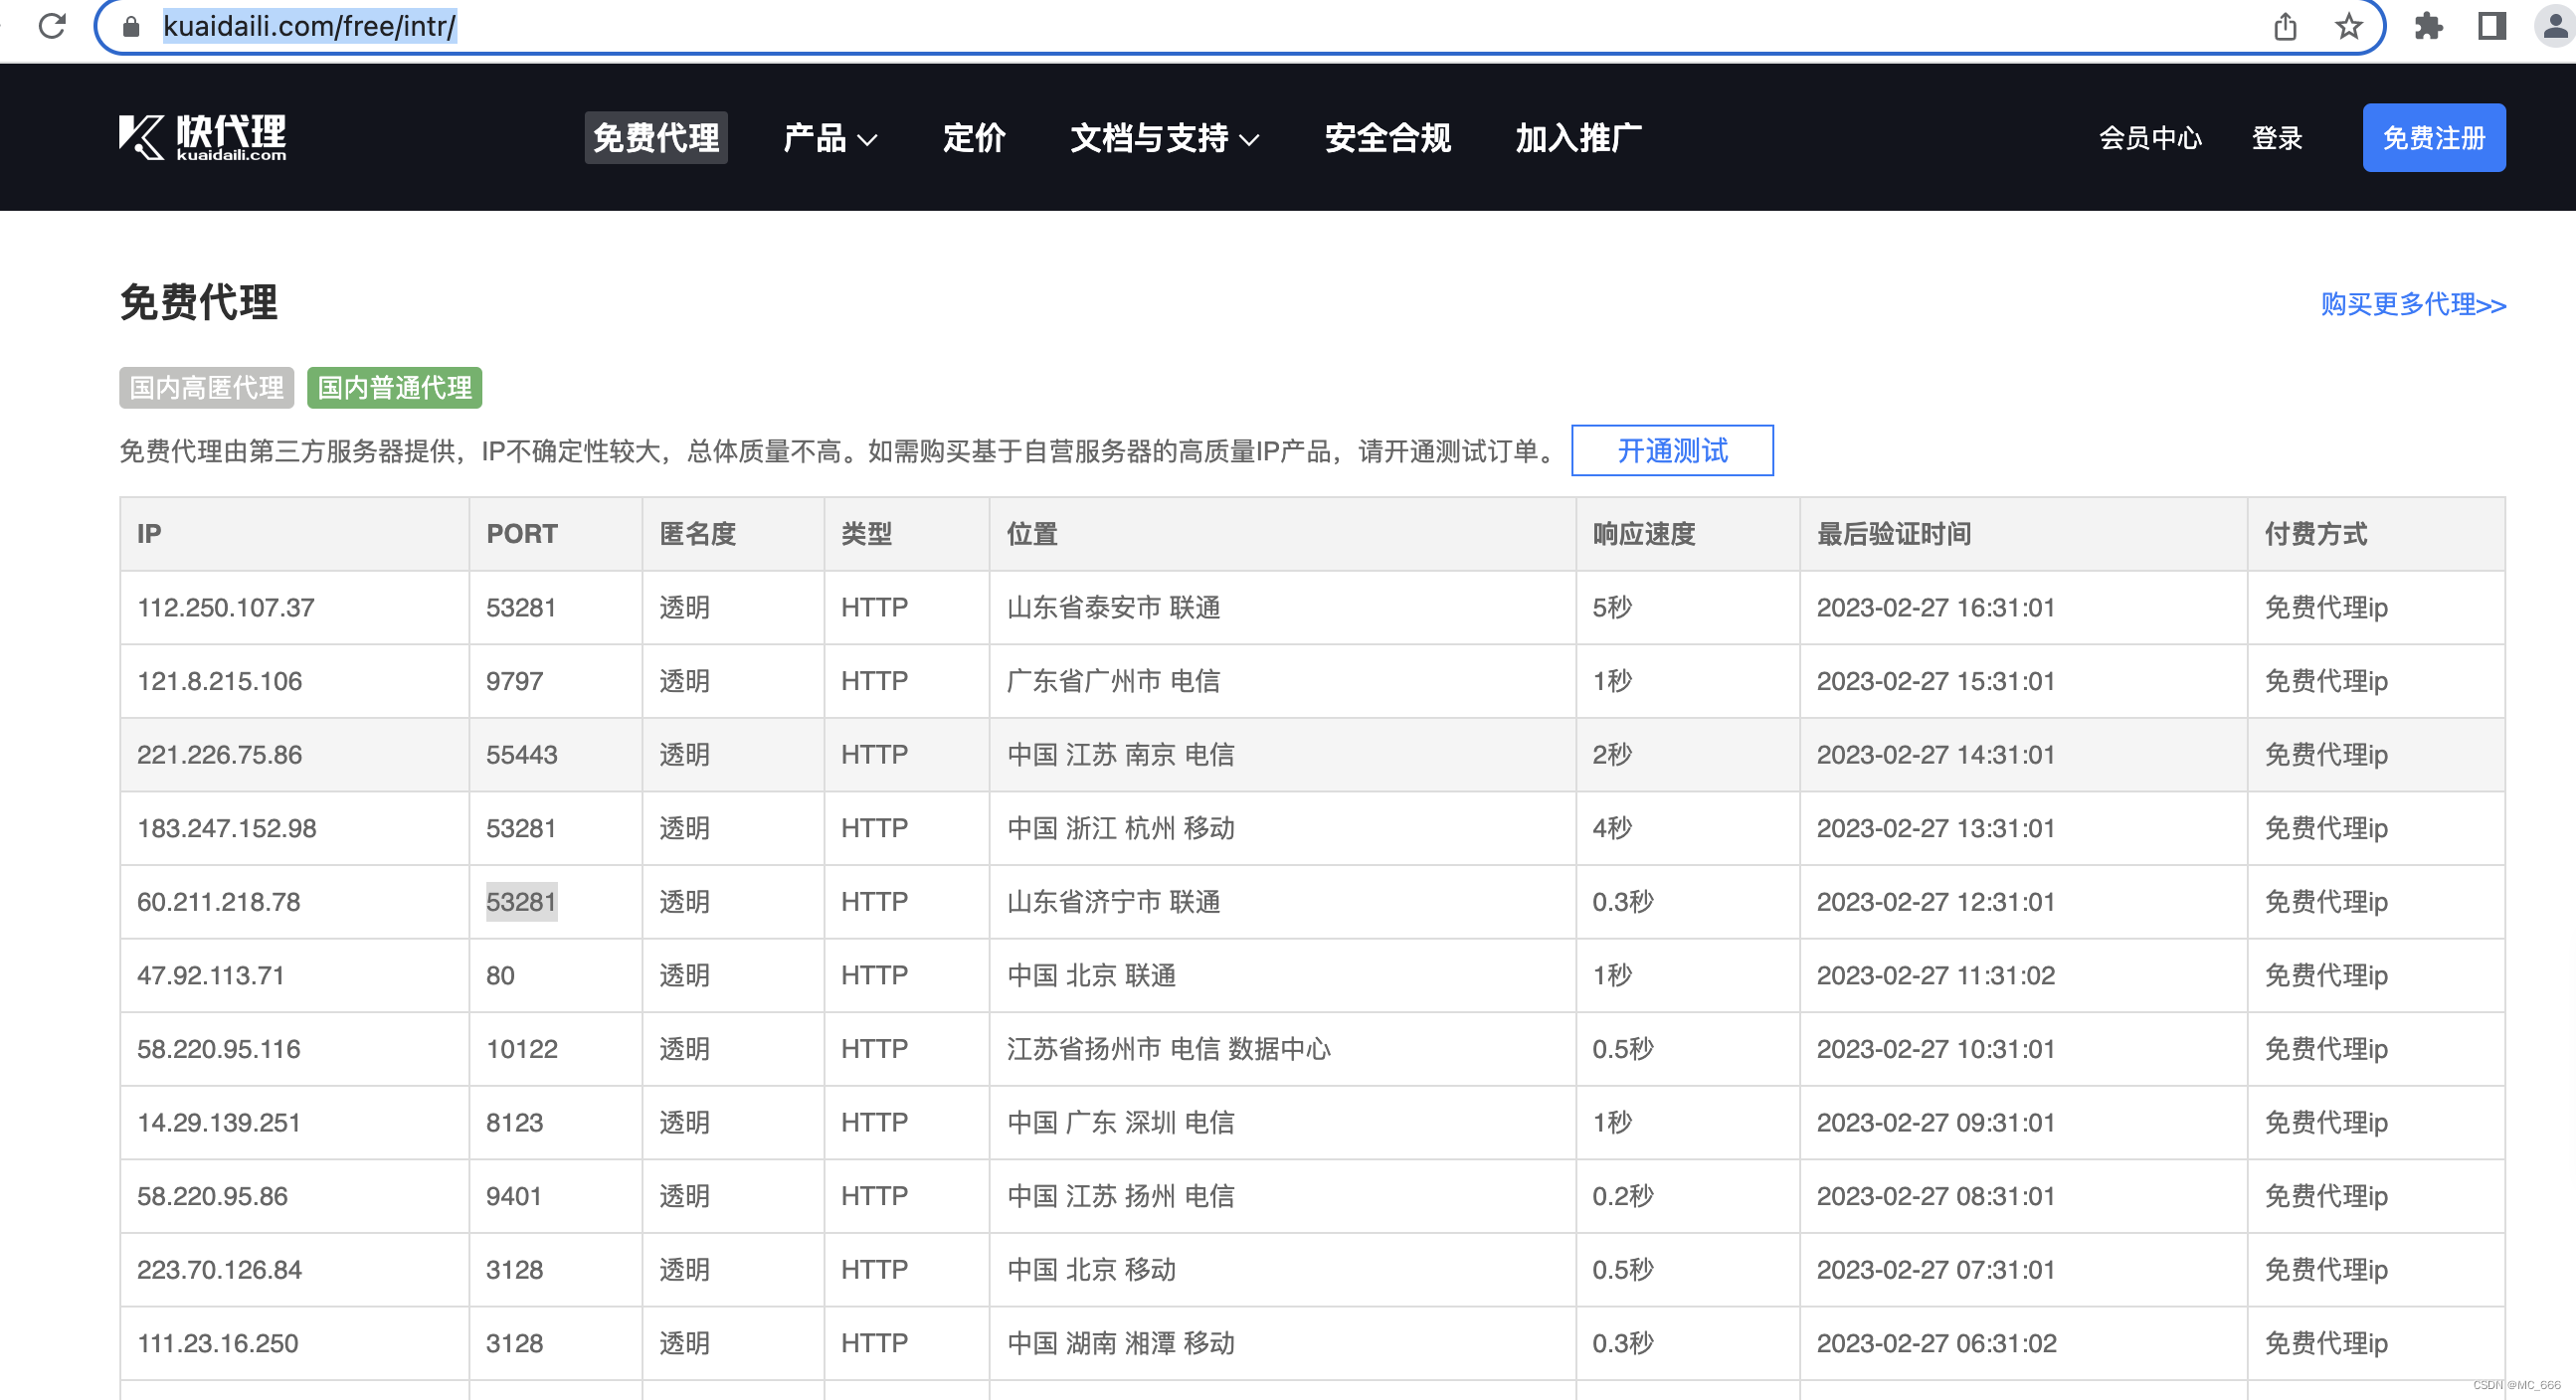Select IP address 111.23.16.250
Screen dimensions: 2576x1400
click(x=218, y=1344)
